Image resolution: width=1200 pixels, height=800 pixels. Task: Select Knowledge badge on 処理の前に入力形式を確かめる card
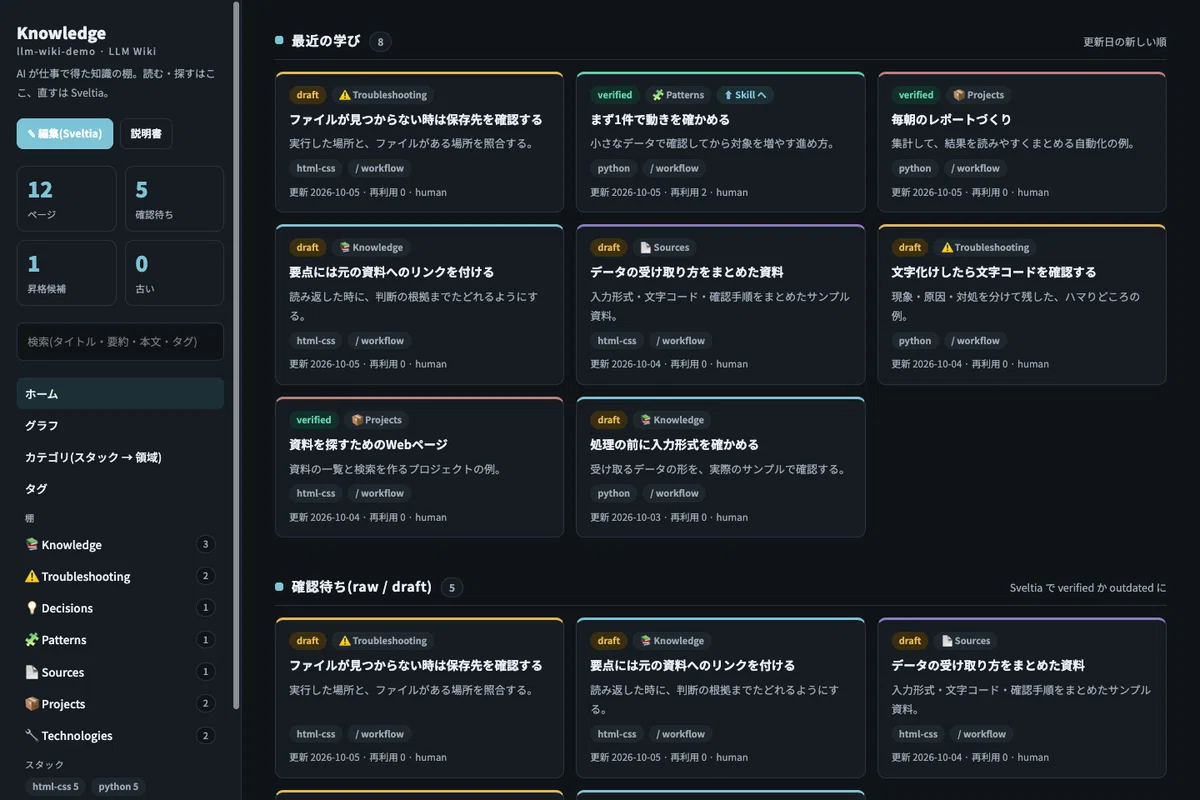[x=672, y=420]
